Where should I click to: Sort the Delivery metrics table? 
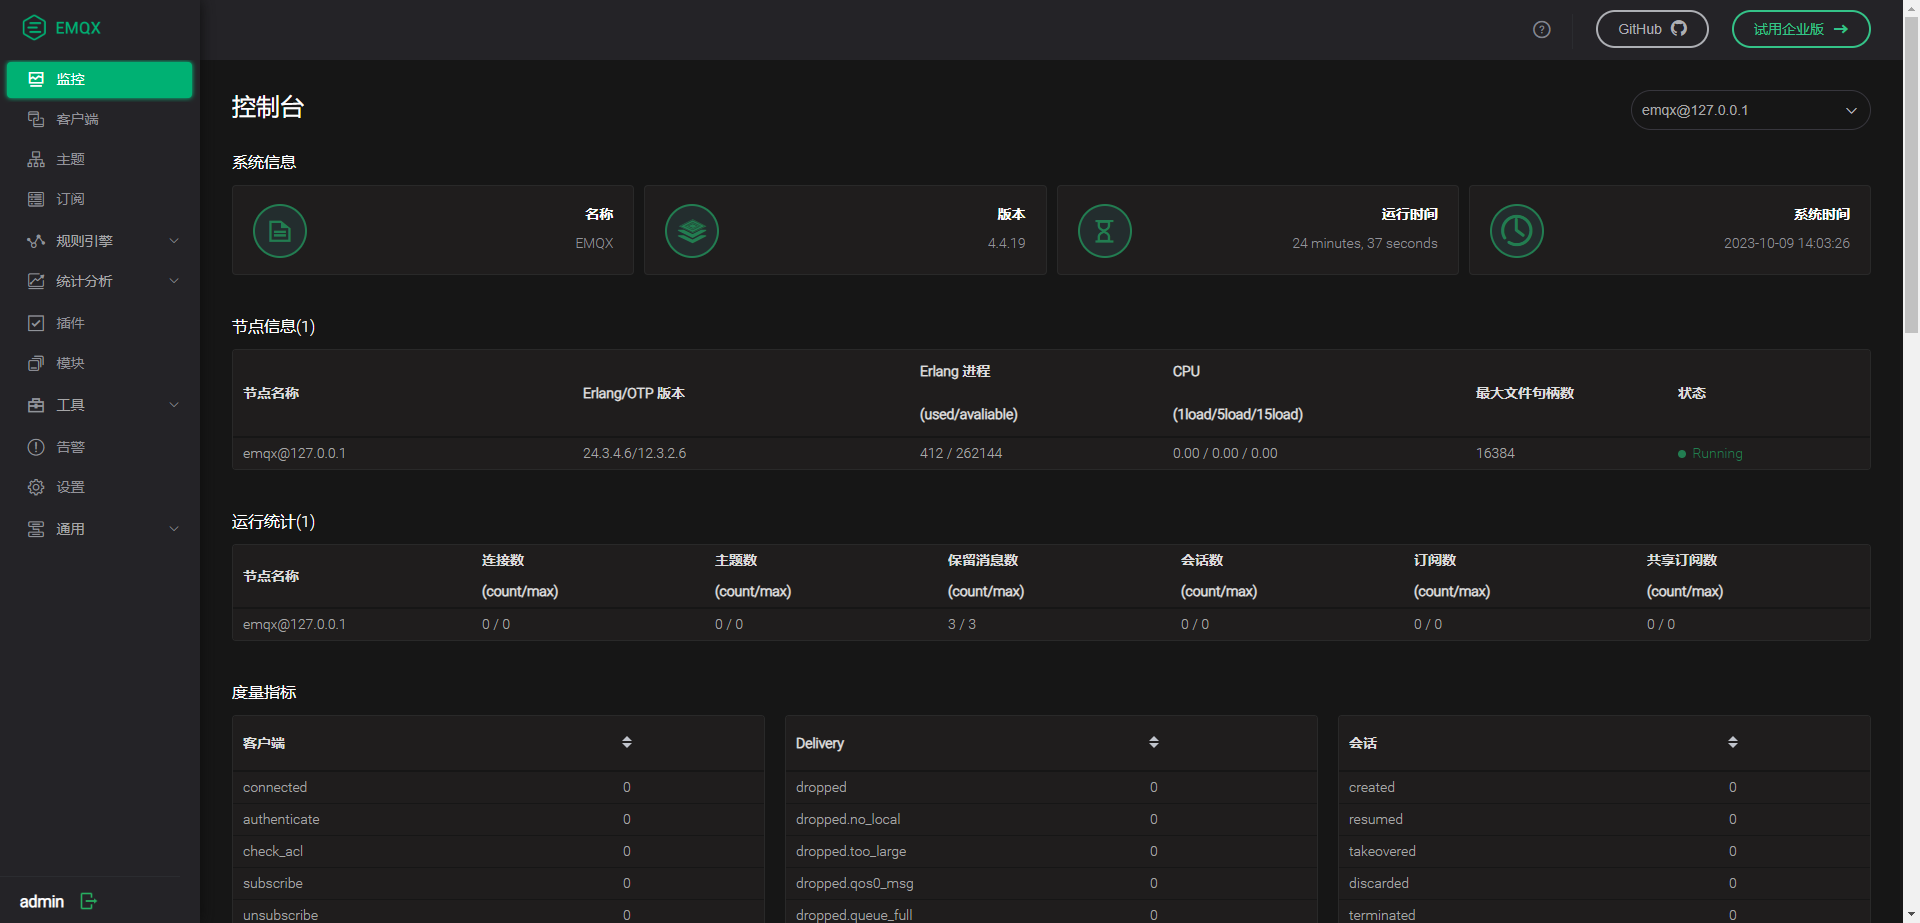[x=1154, y=742]
